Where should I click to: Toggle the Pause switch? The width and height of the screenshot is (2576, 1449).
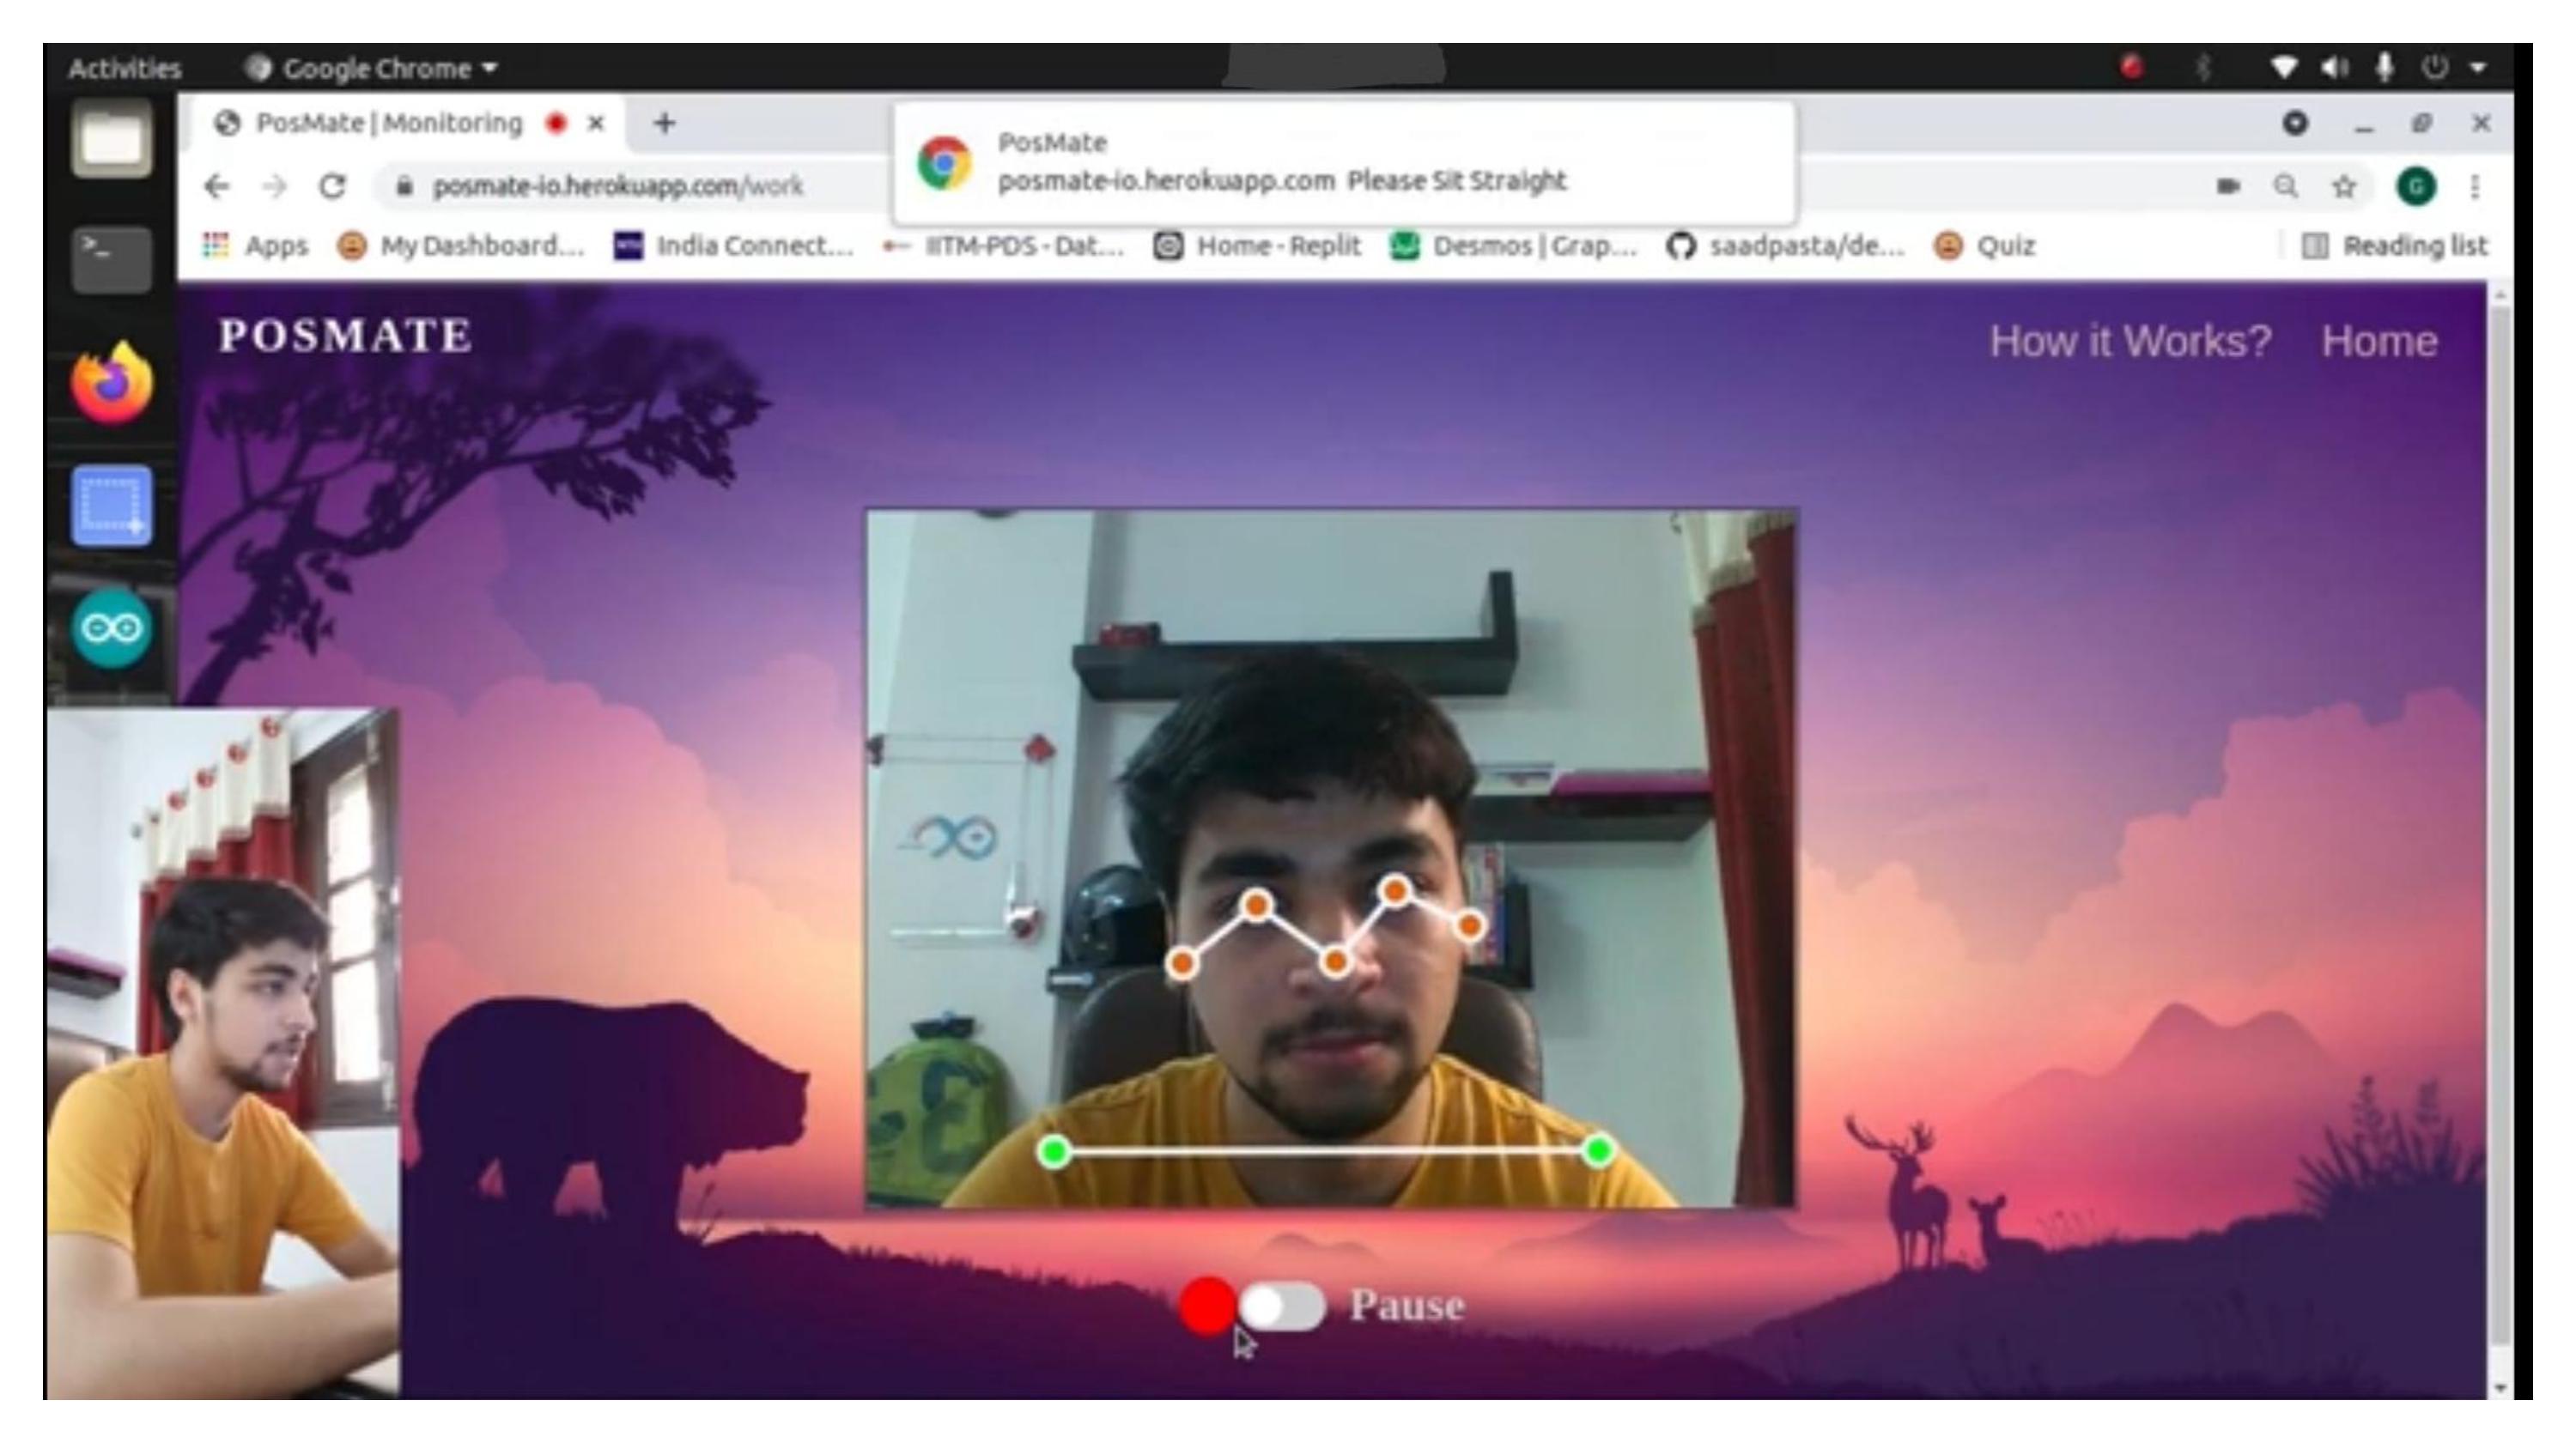point(1283,1306)
